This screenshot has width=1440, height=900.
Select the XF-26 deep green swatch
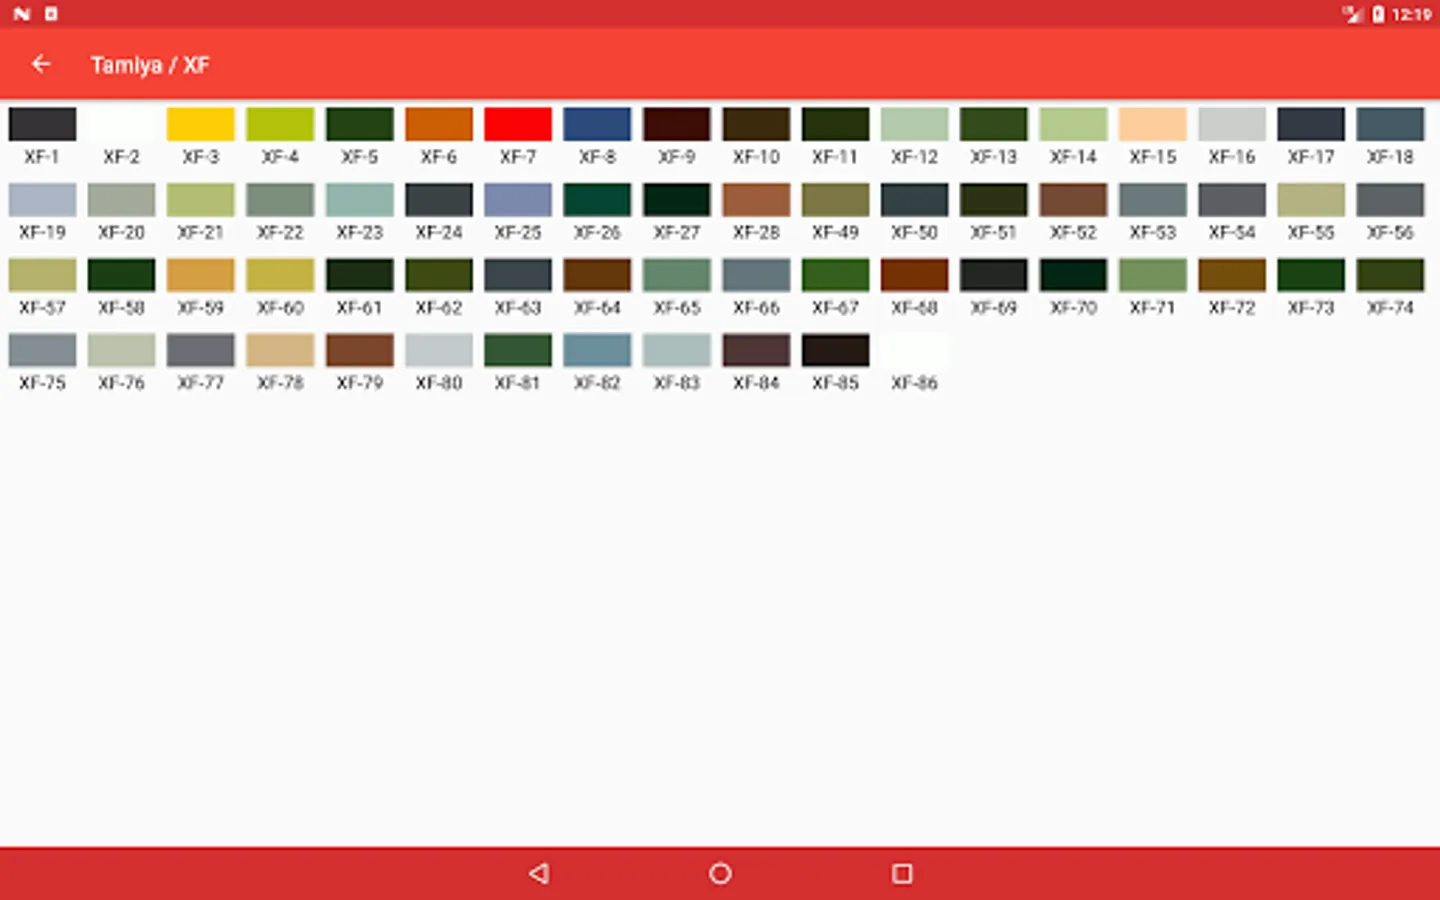597,200
